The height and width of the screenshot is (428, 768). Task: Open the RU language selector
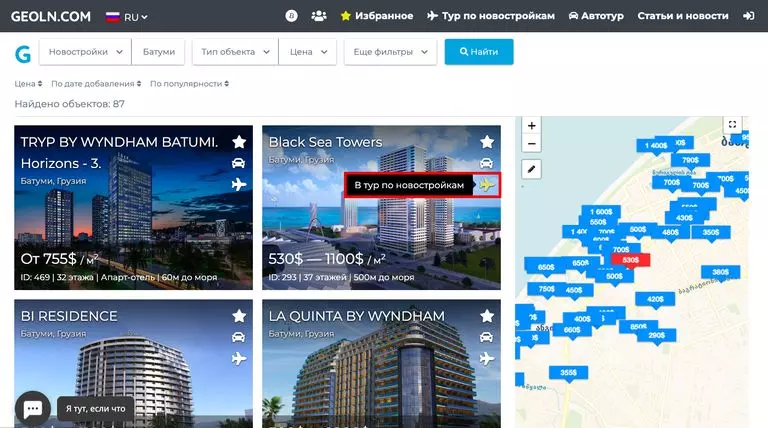point(126,17)
